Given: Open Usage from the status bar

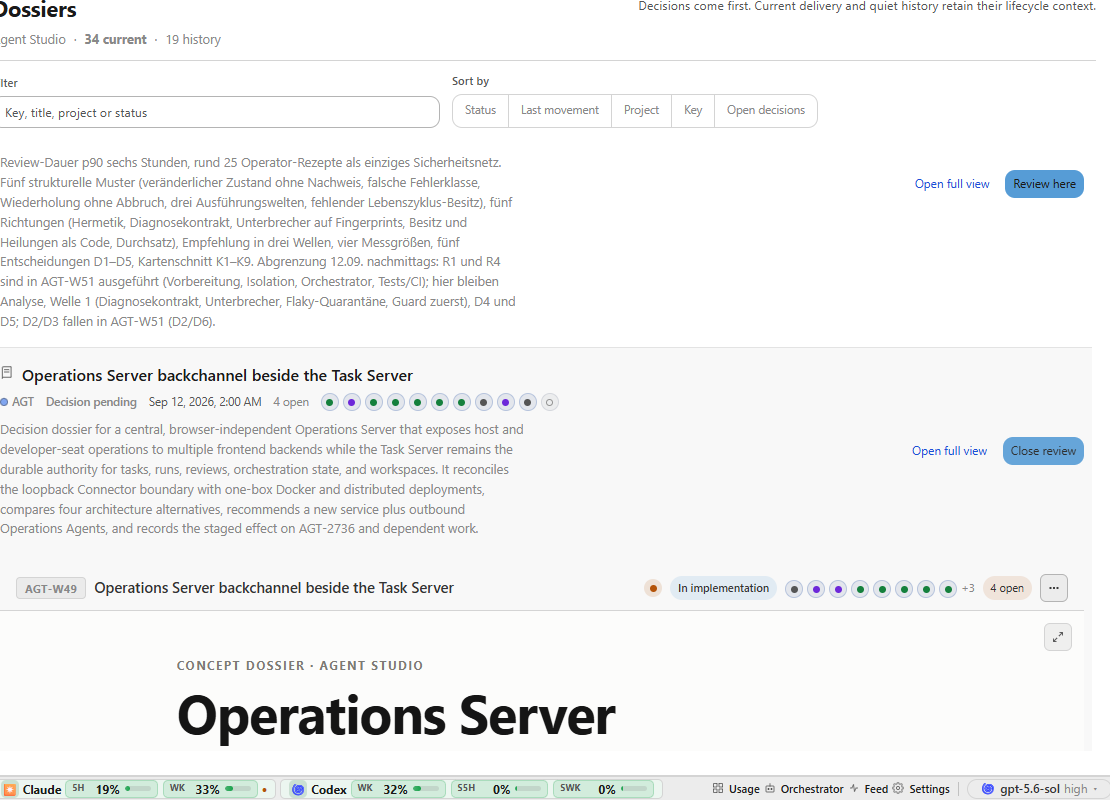Looking at the screenshot, I should pos(736,789).
